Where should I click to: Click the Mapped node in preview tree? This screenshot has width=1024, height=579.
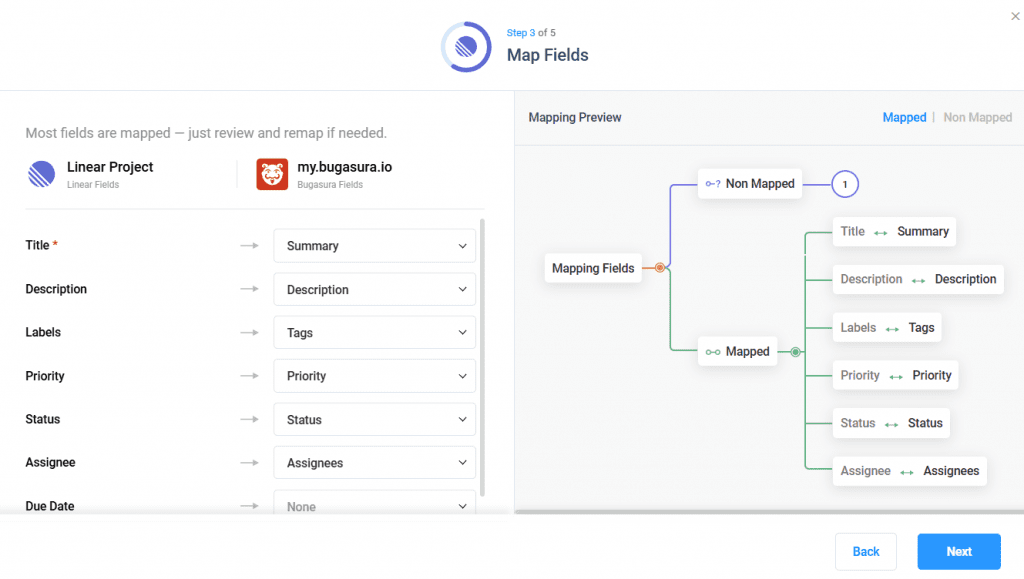[x=737, y=352]
